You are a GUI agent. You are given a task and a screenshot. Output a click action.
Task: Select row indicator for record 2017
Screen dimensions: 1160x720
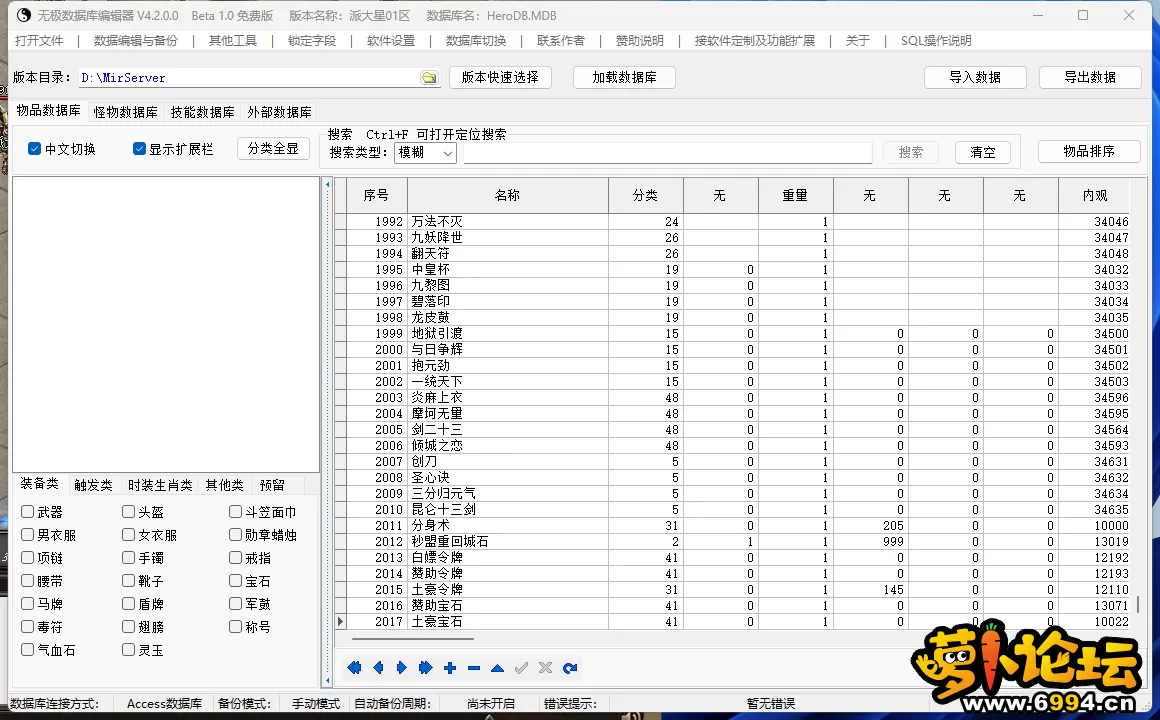coord(340,622)
